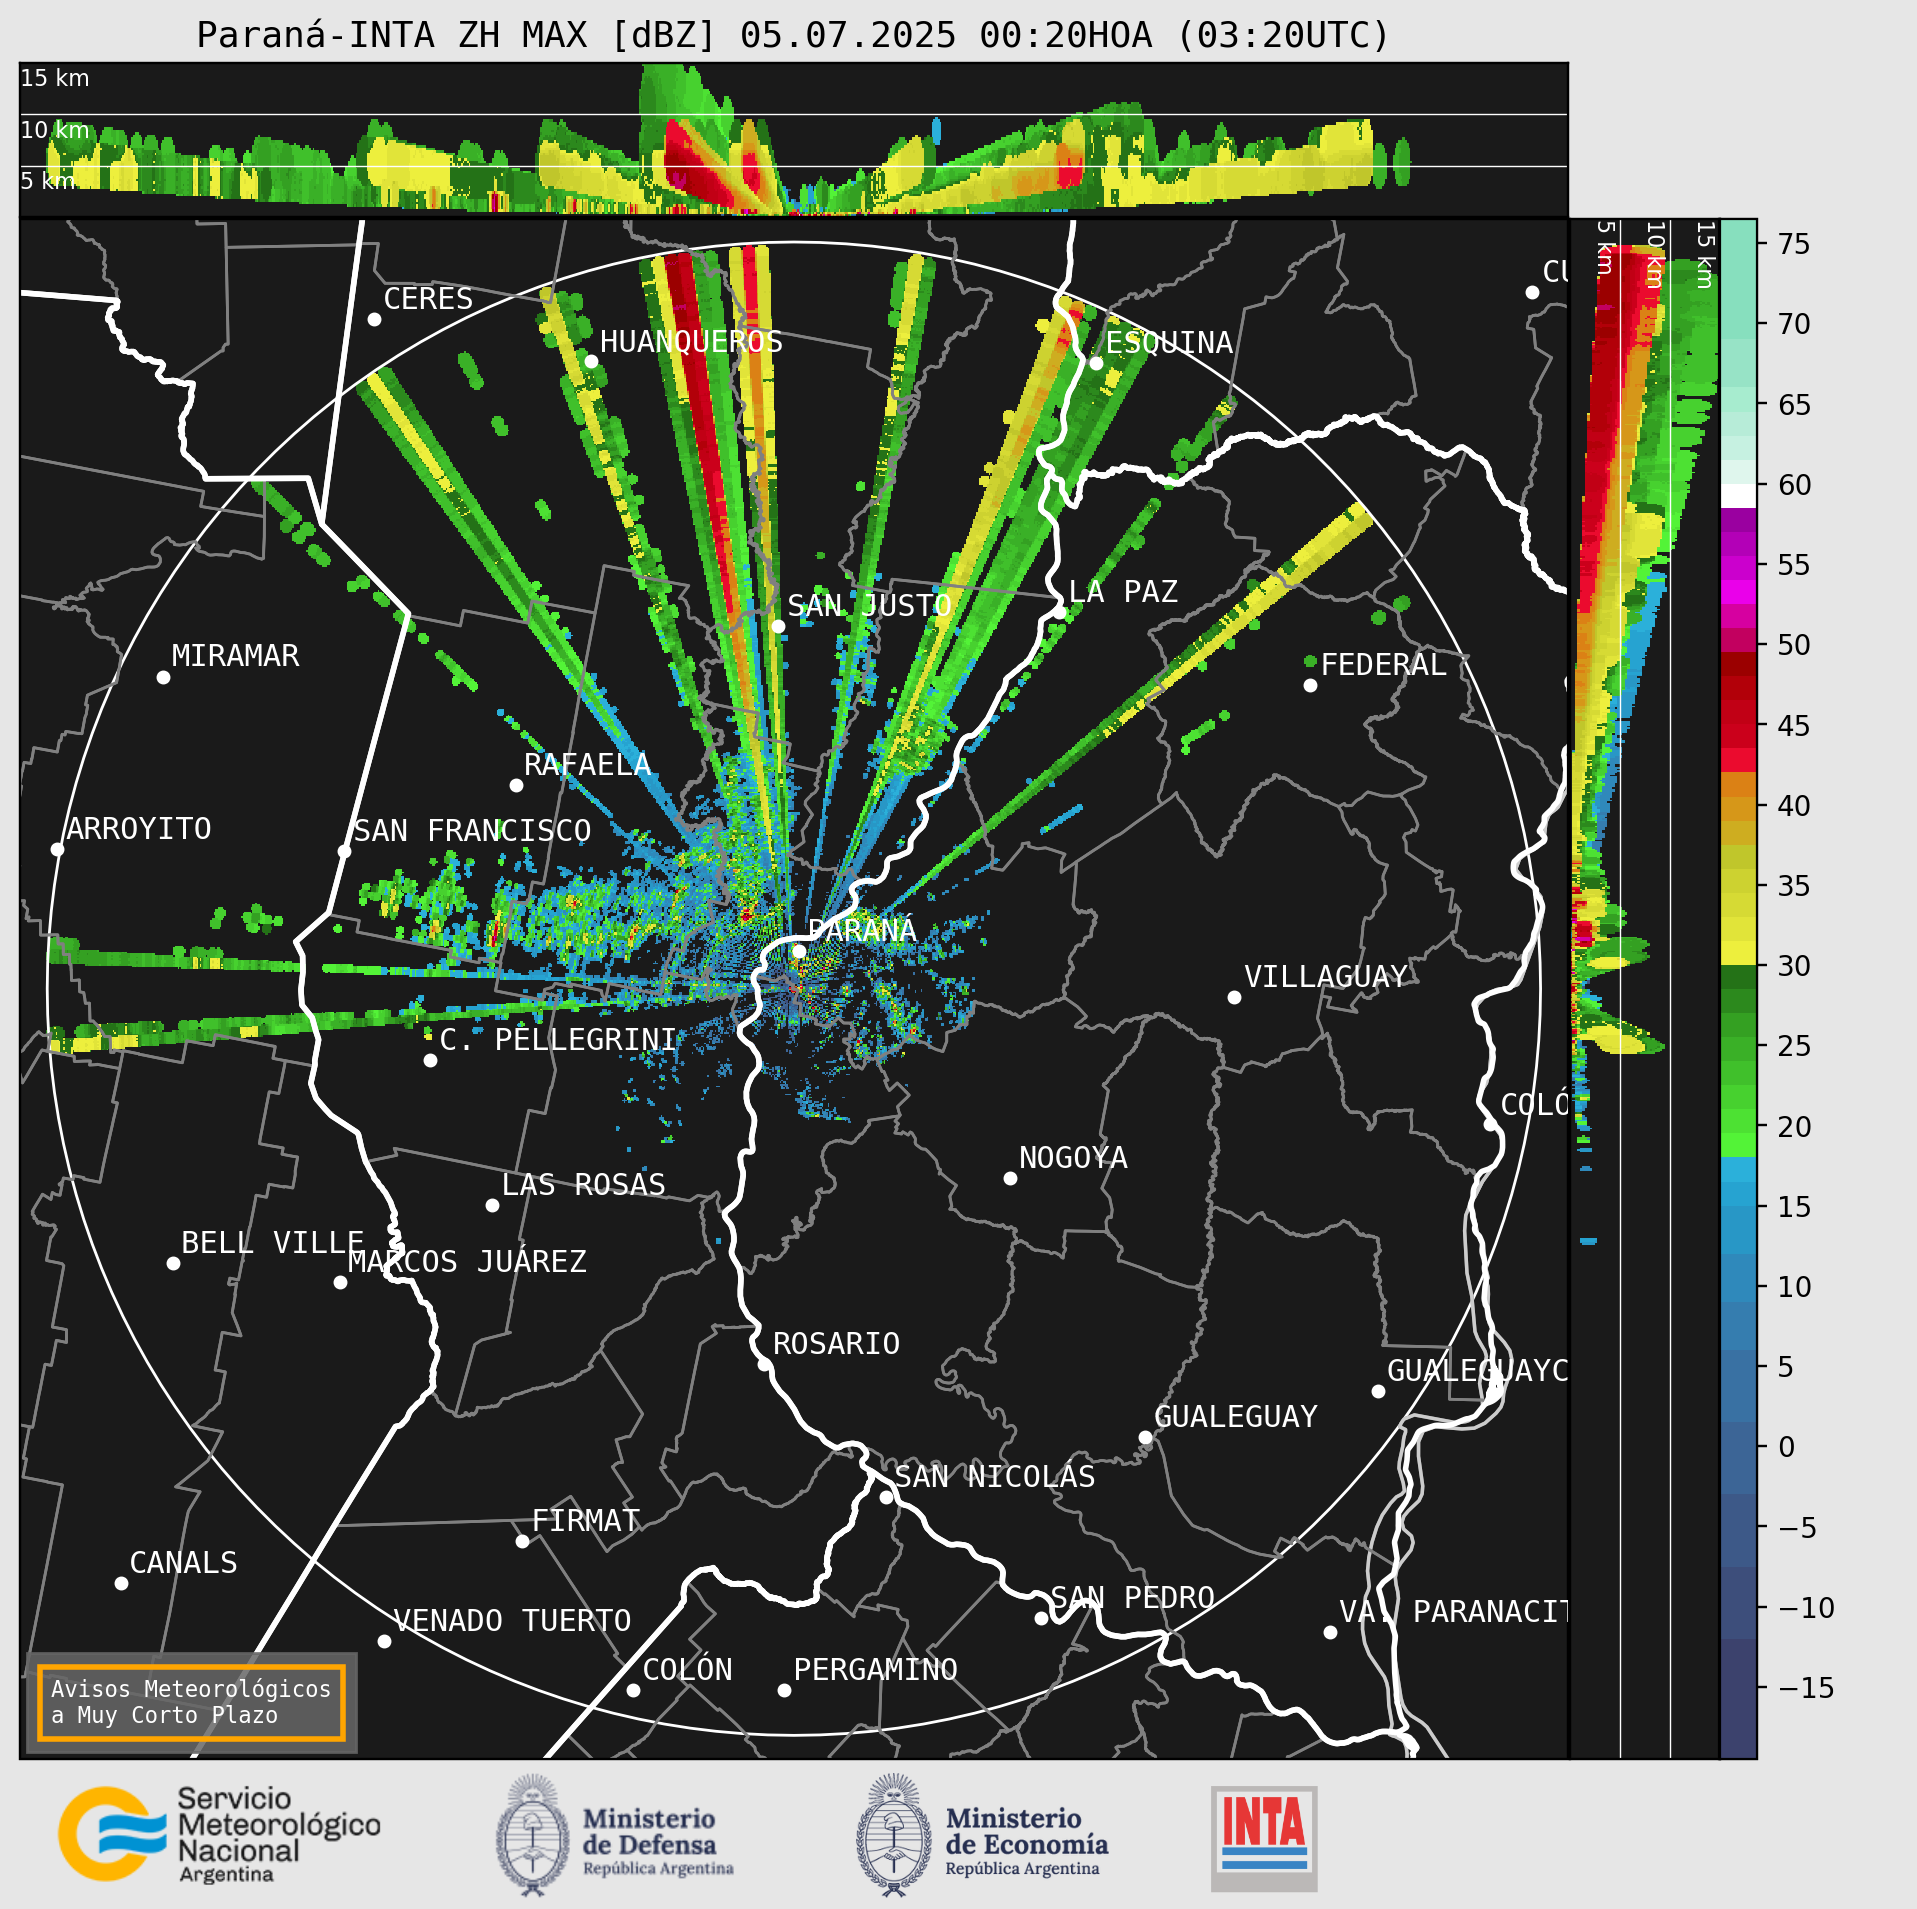Click the LA PAZ map label

(1123, 592)
